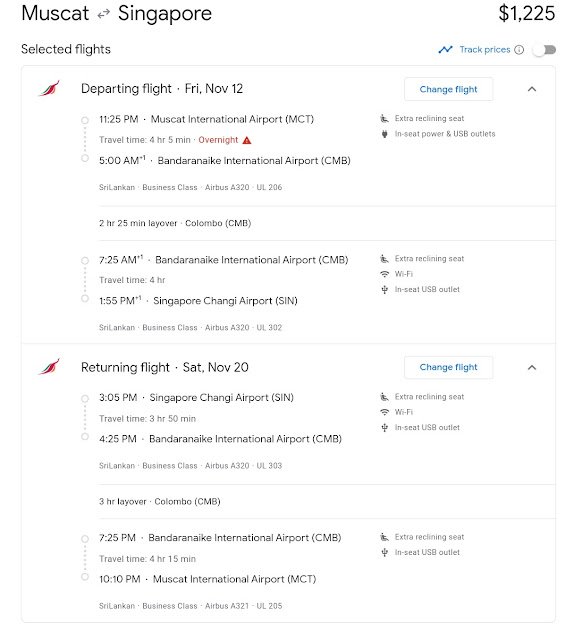
Task: Click the round trip arrows between Muscat and Singapore
Action: tap(104, 14)
